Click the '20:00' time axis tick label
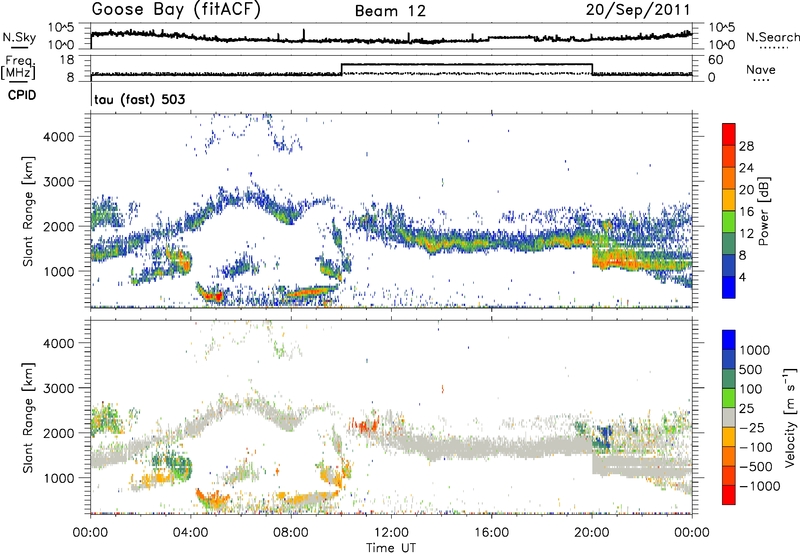 [x=591, y=533]
